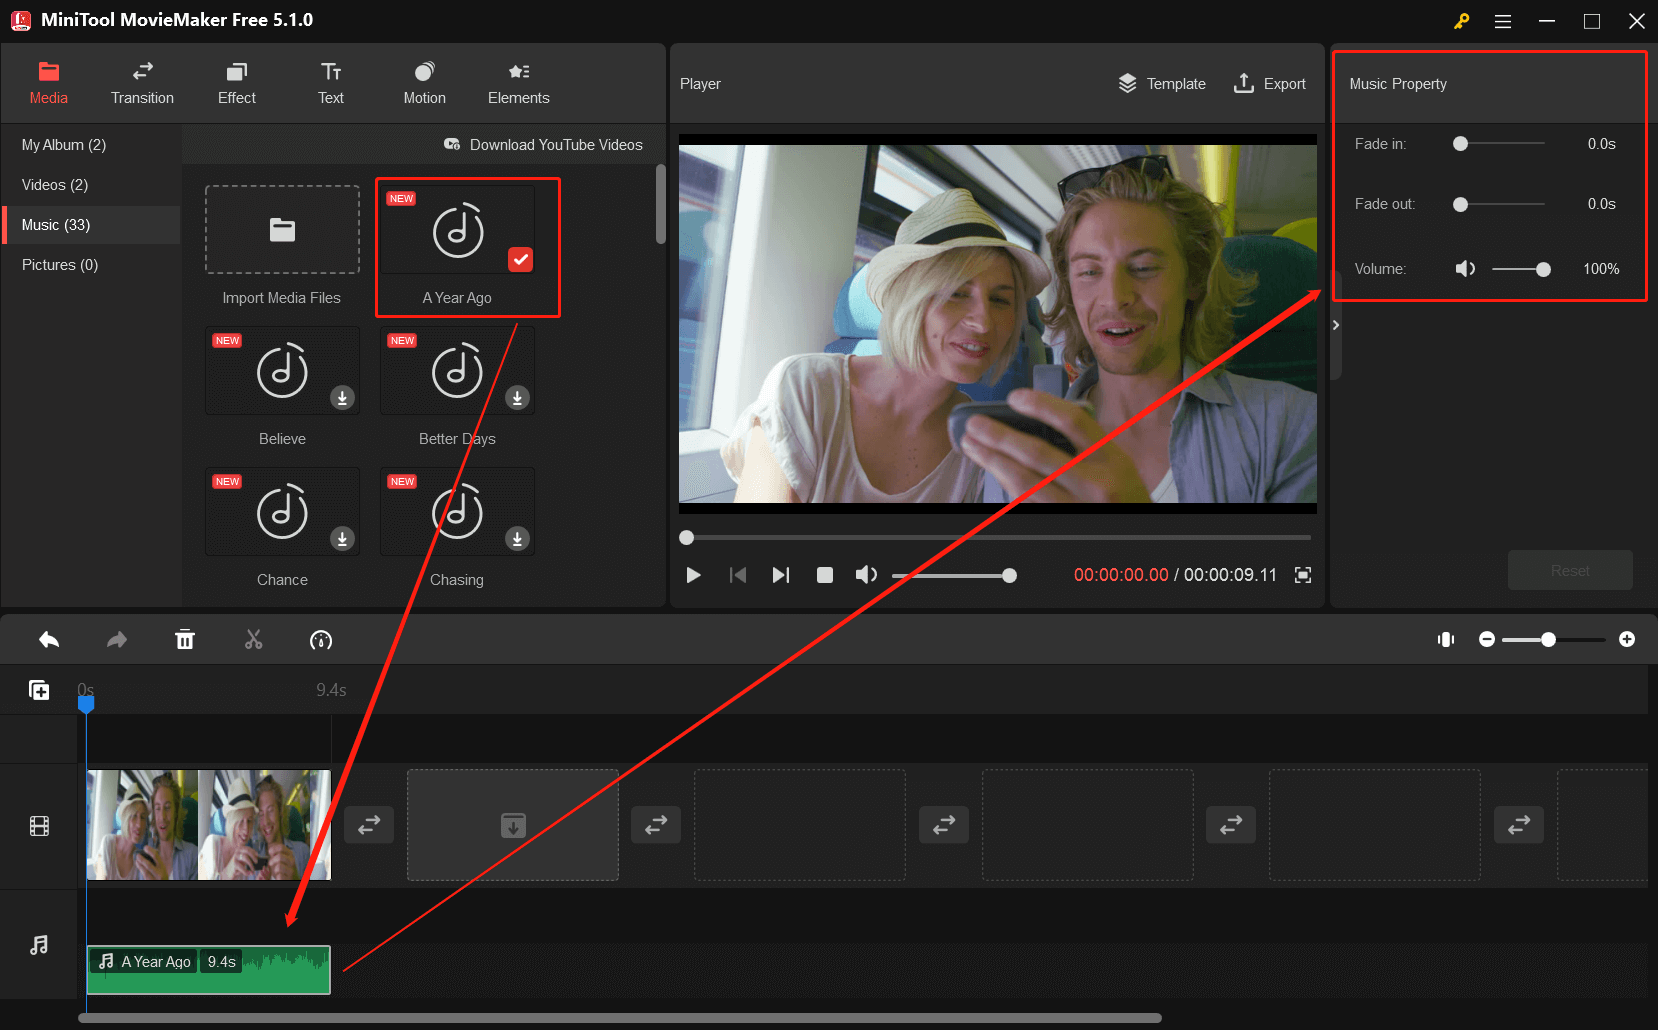Zoom out the timeline
Viewport: 1658px width, 1030px height.
click(x=1487, y=639)
